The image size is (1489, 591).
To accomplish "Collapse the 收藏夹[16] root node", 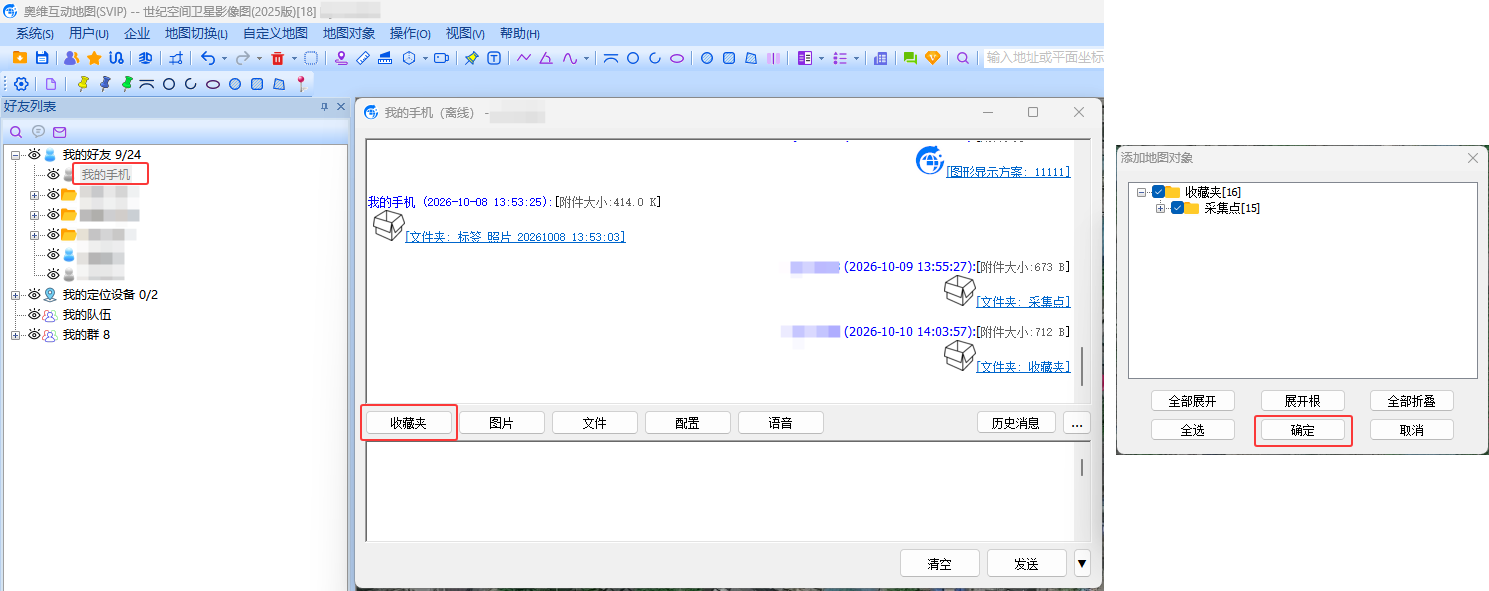I will pyautogui.click(x=1141, y=192).
